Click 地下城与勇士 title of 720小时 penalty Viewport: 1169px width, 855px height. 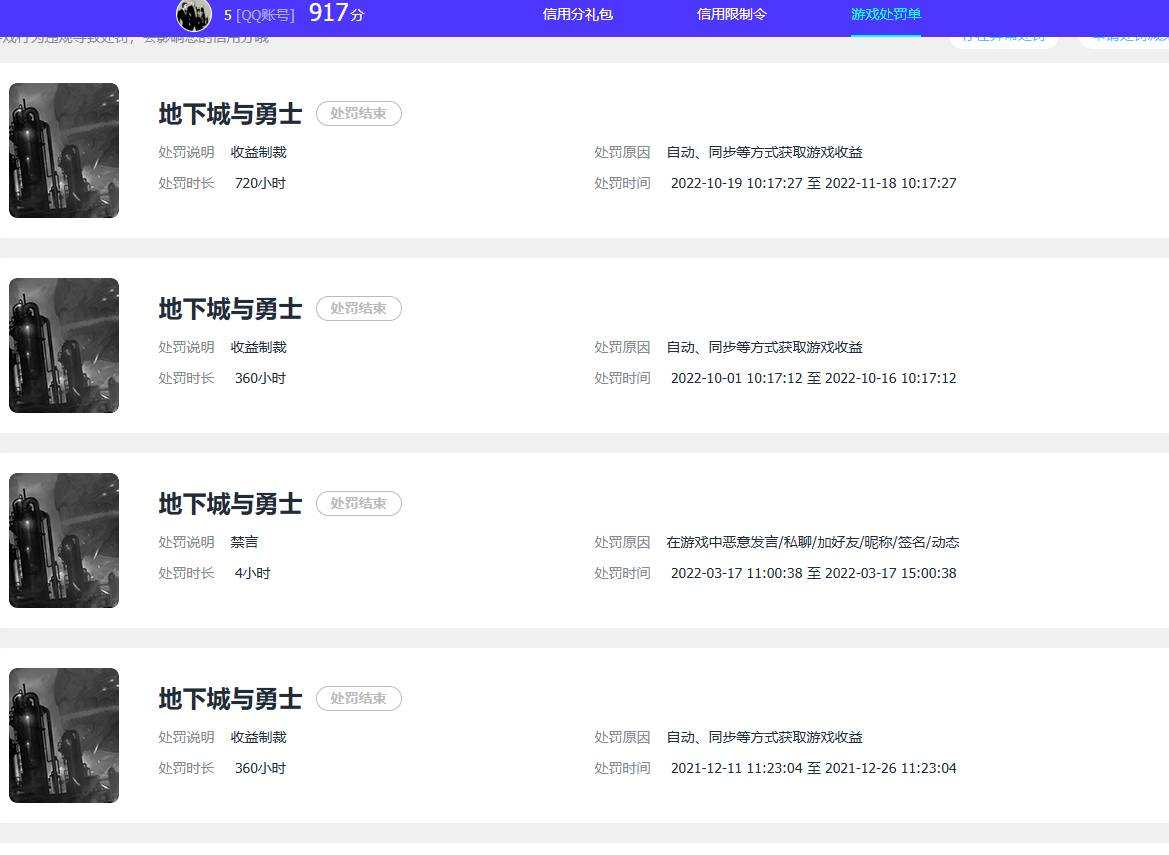[230, 114]
